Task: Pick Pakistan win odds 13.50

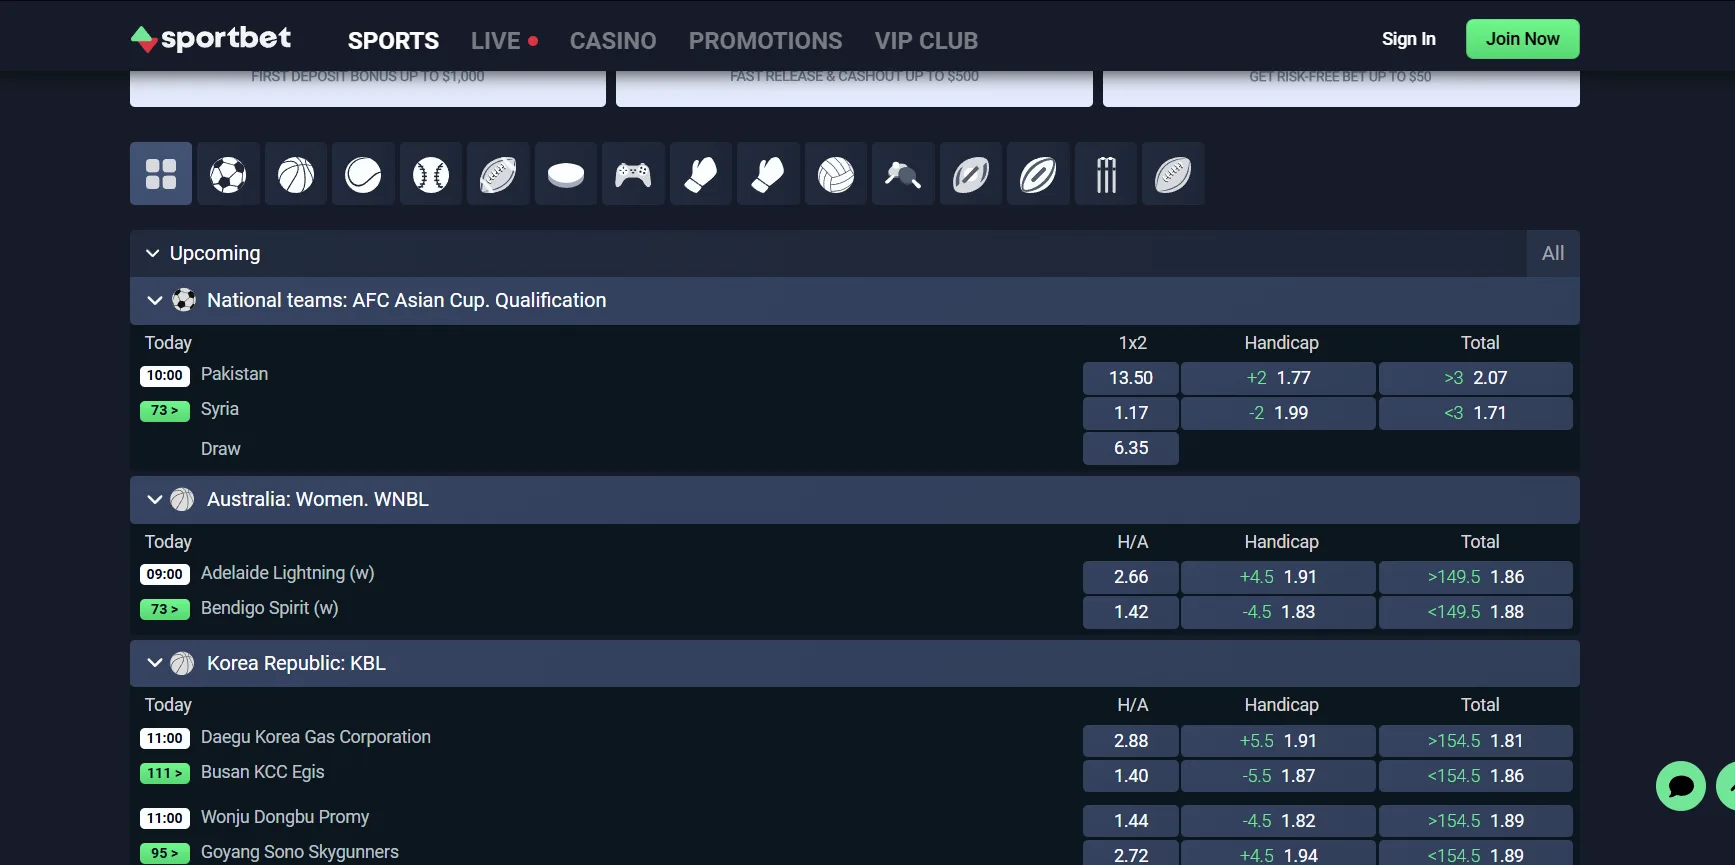Action: click(x=1131, y=378)
